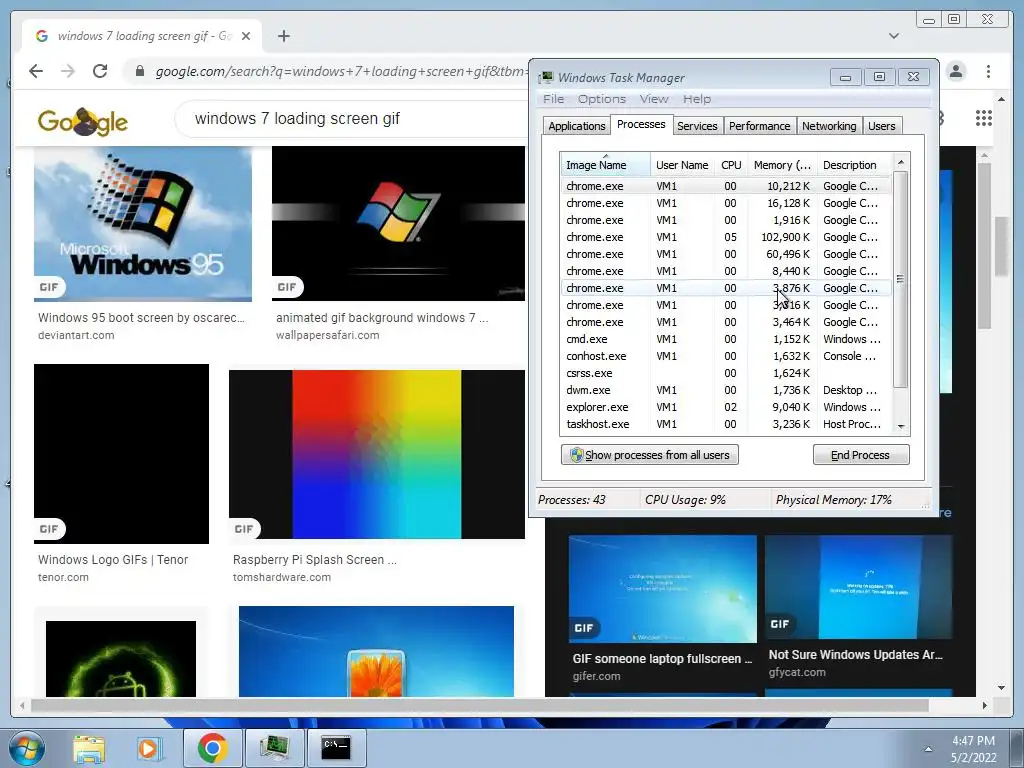Open Windows Explorer from the taskbar

[89, 749]
